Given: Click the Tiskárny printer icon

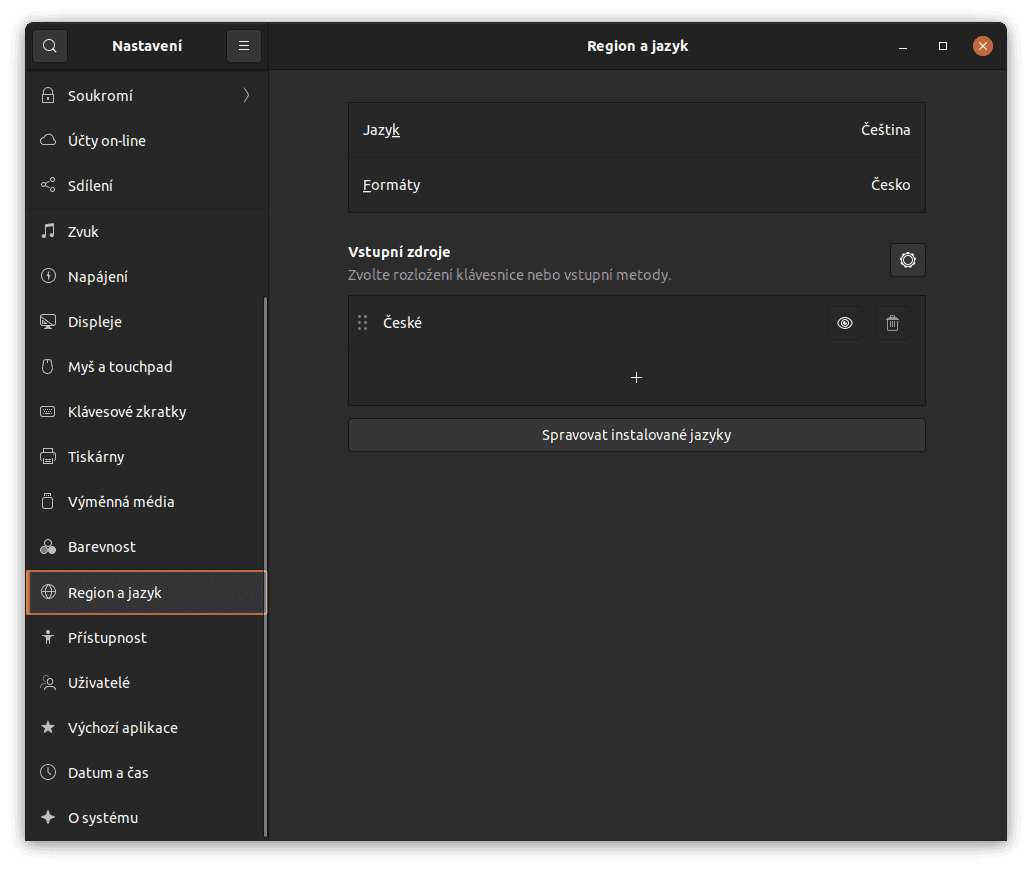Looking at the screenshot, I should (47, 457).
